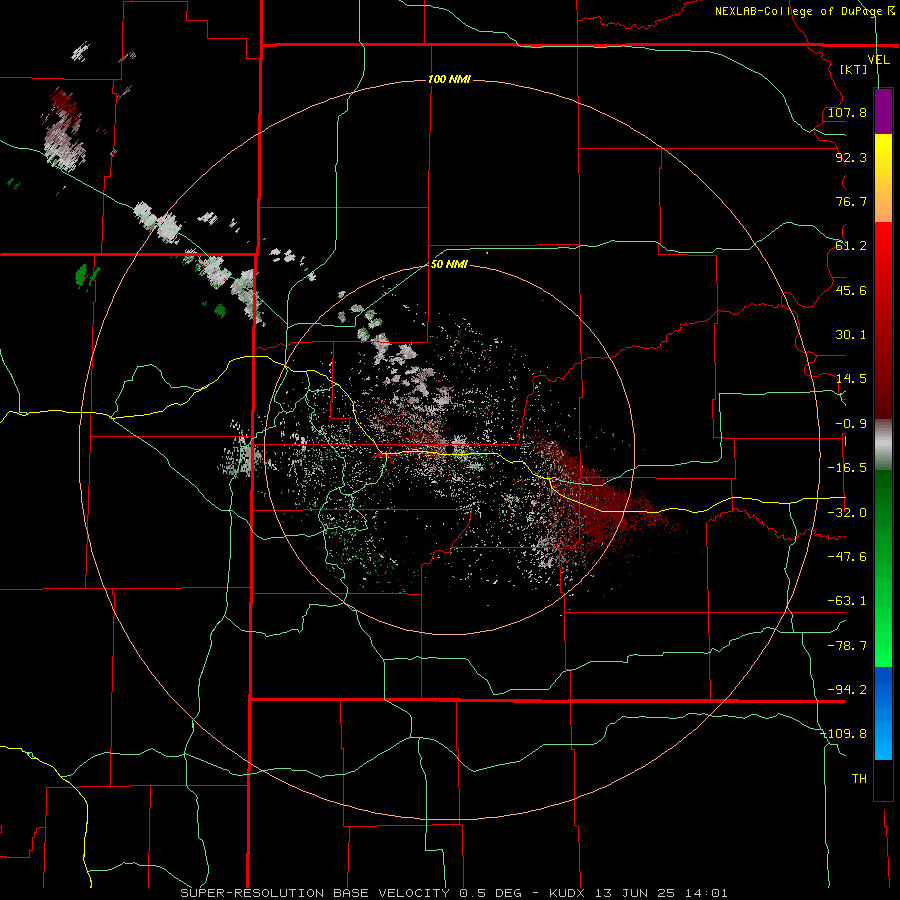Click the yellow-orange segment of the color bar
The image size is (900, 900).
point(883,178)
